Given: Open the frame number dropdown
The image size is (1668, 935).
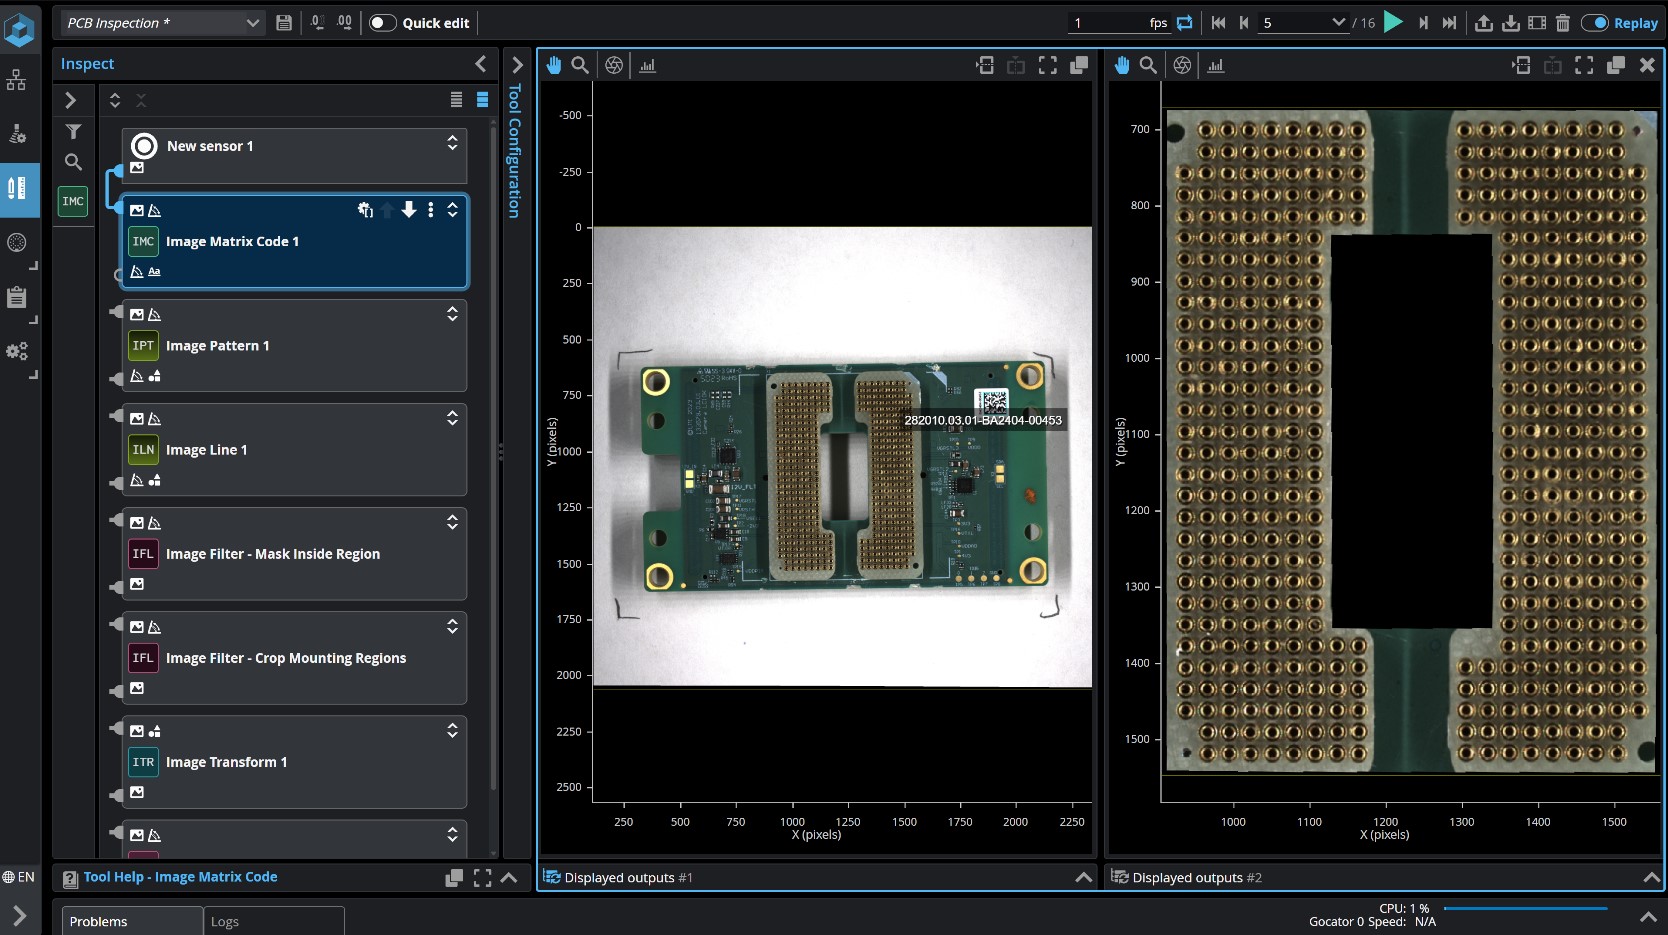Looking at the screenshot, I should point(1338,22).
